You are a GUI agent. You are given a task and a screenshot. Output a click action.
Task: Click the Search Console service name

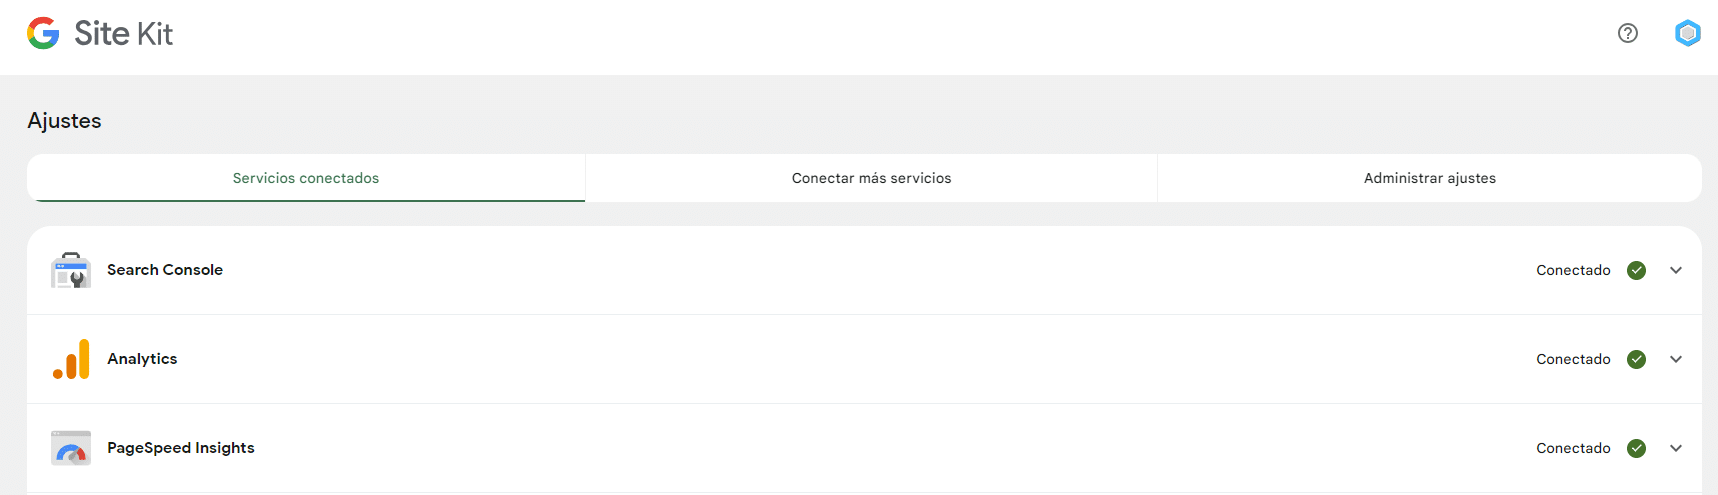tap(165, 270)
